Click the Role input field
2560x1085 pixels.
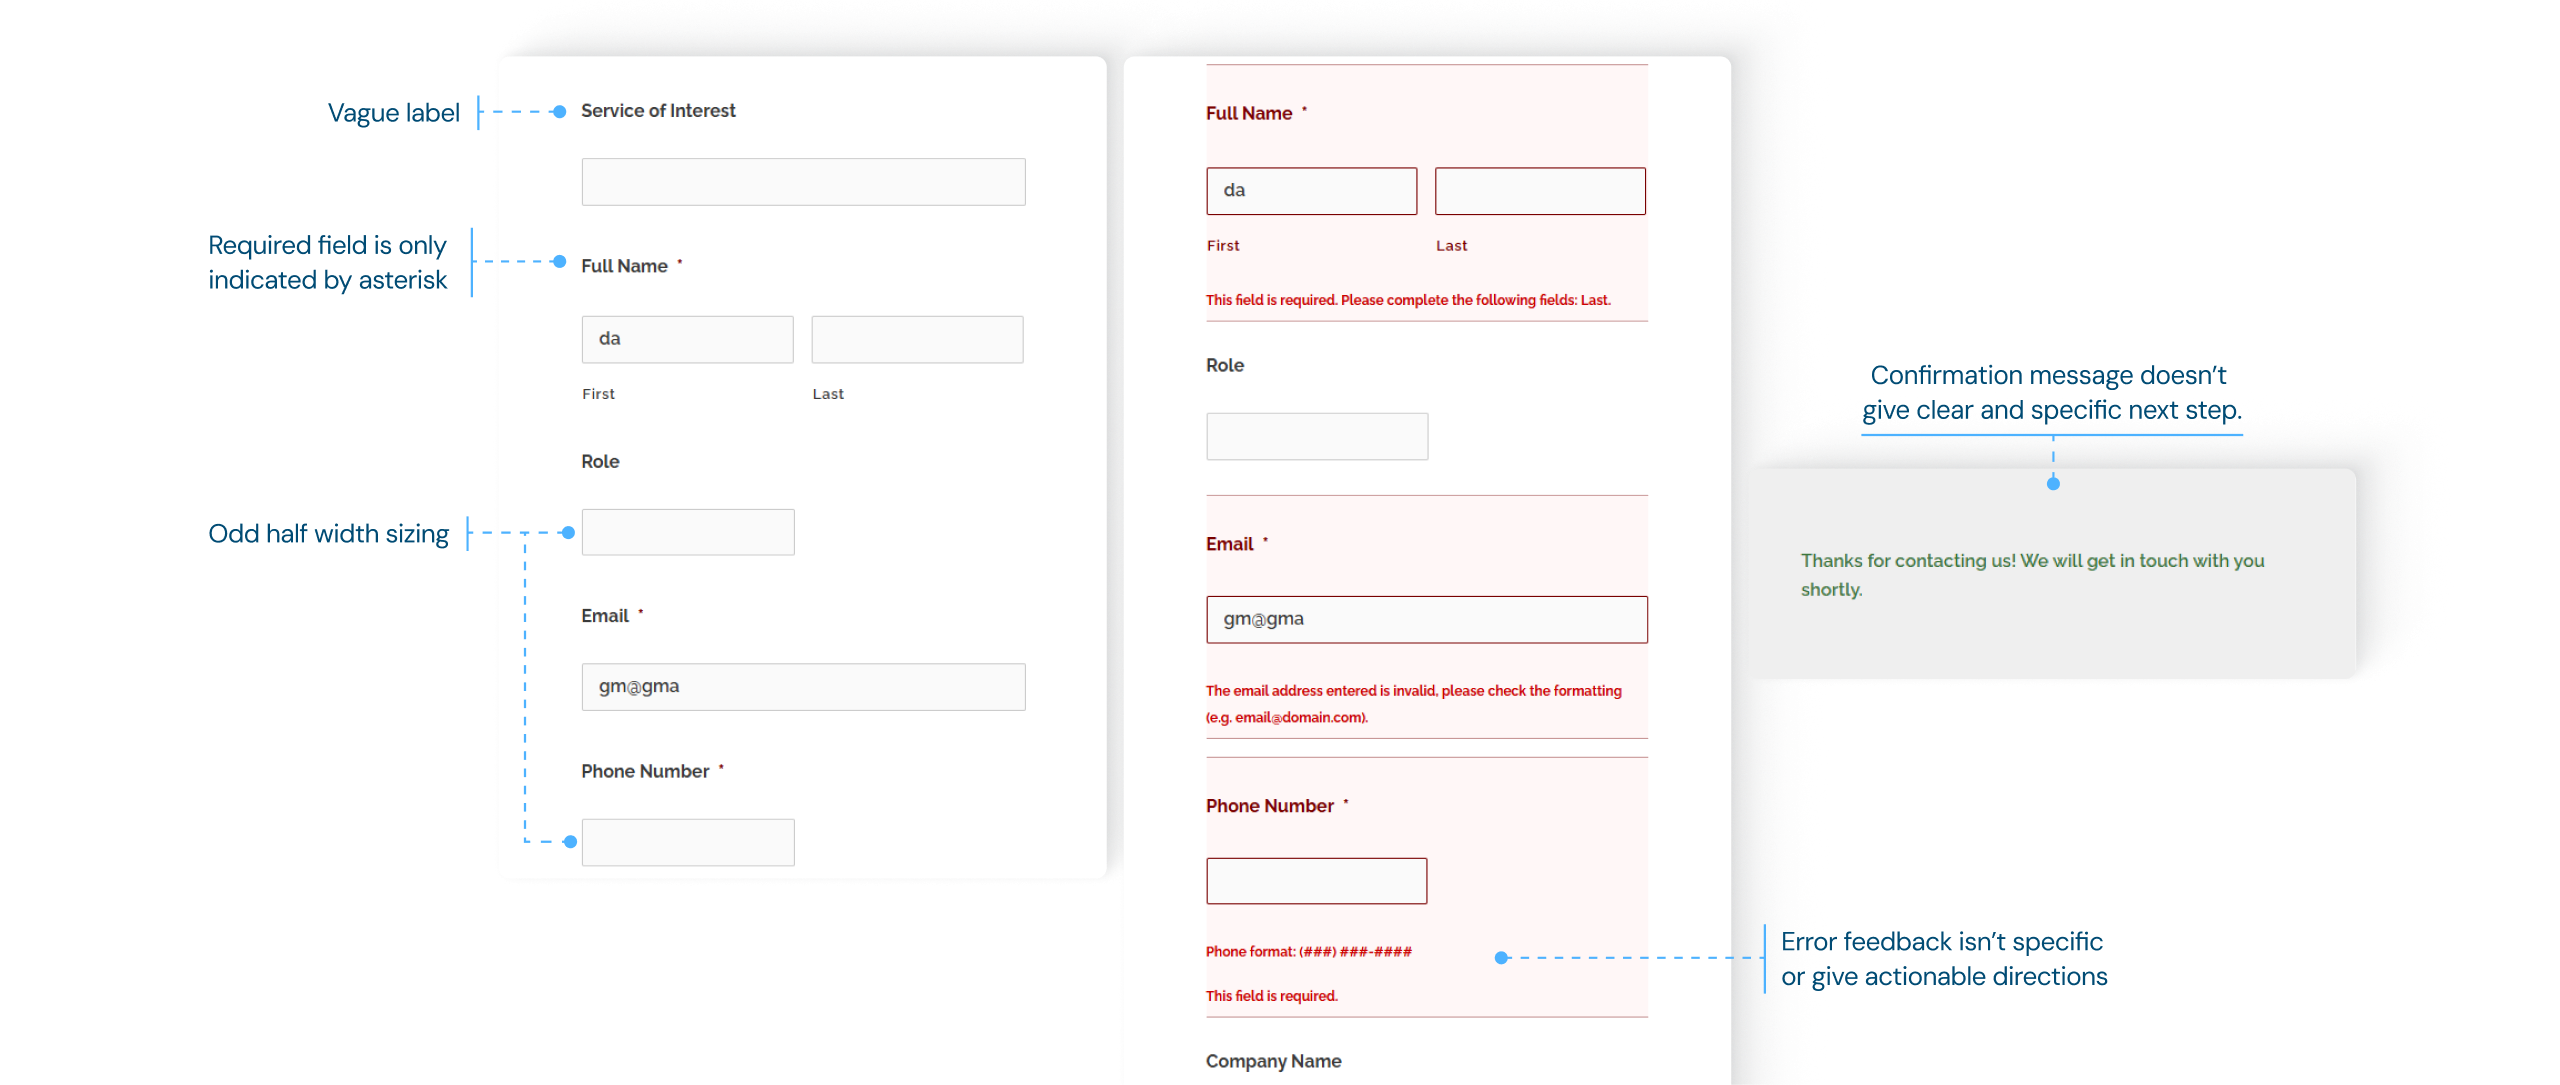coord(687,531)
